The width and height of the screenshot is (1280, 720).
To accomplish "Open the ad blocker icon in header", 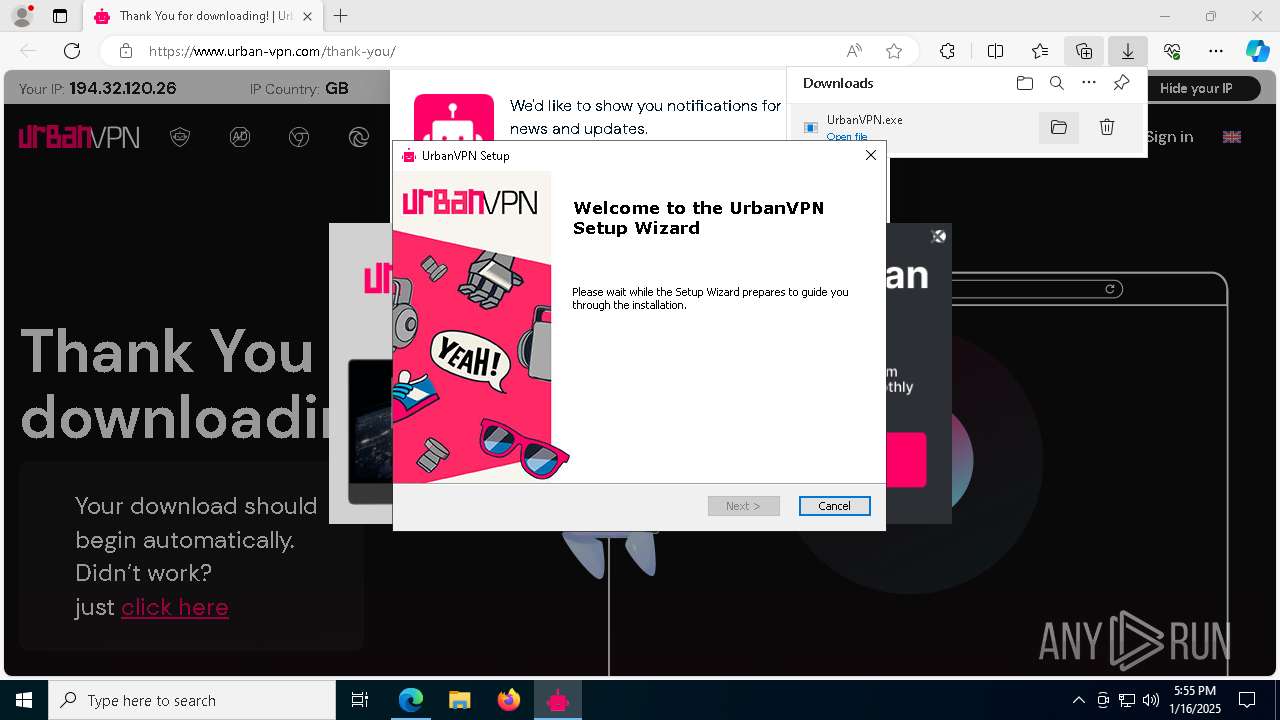I will click(240, 137).
